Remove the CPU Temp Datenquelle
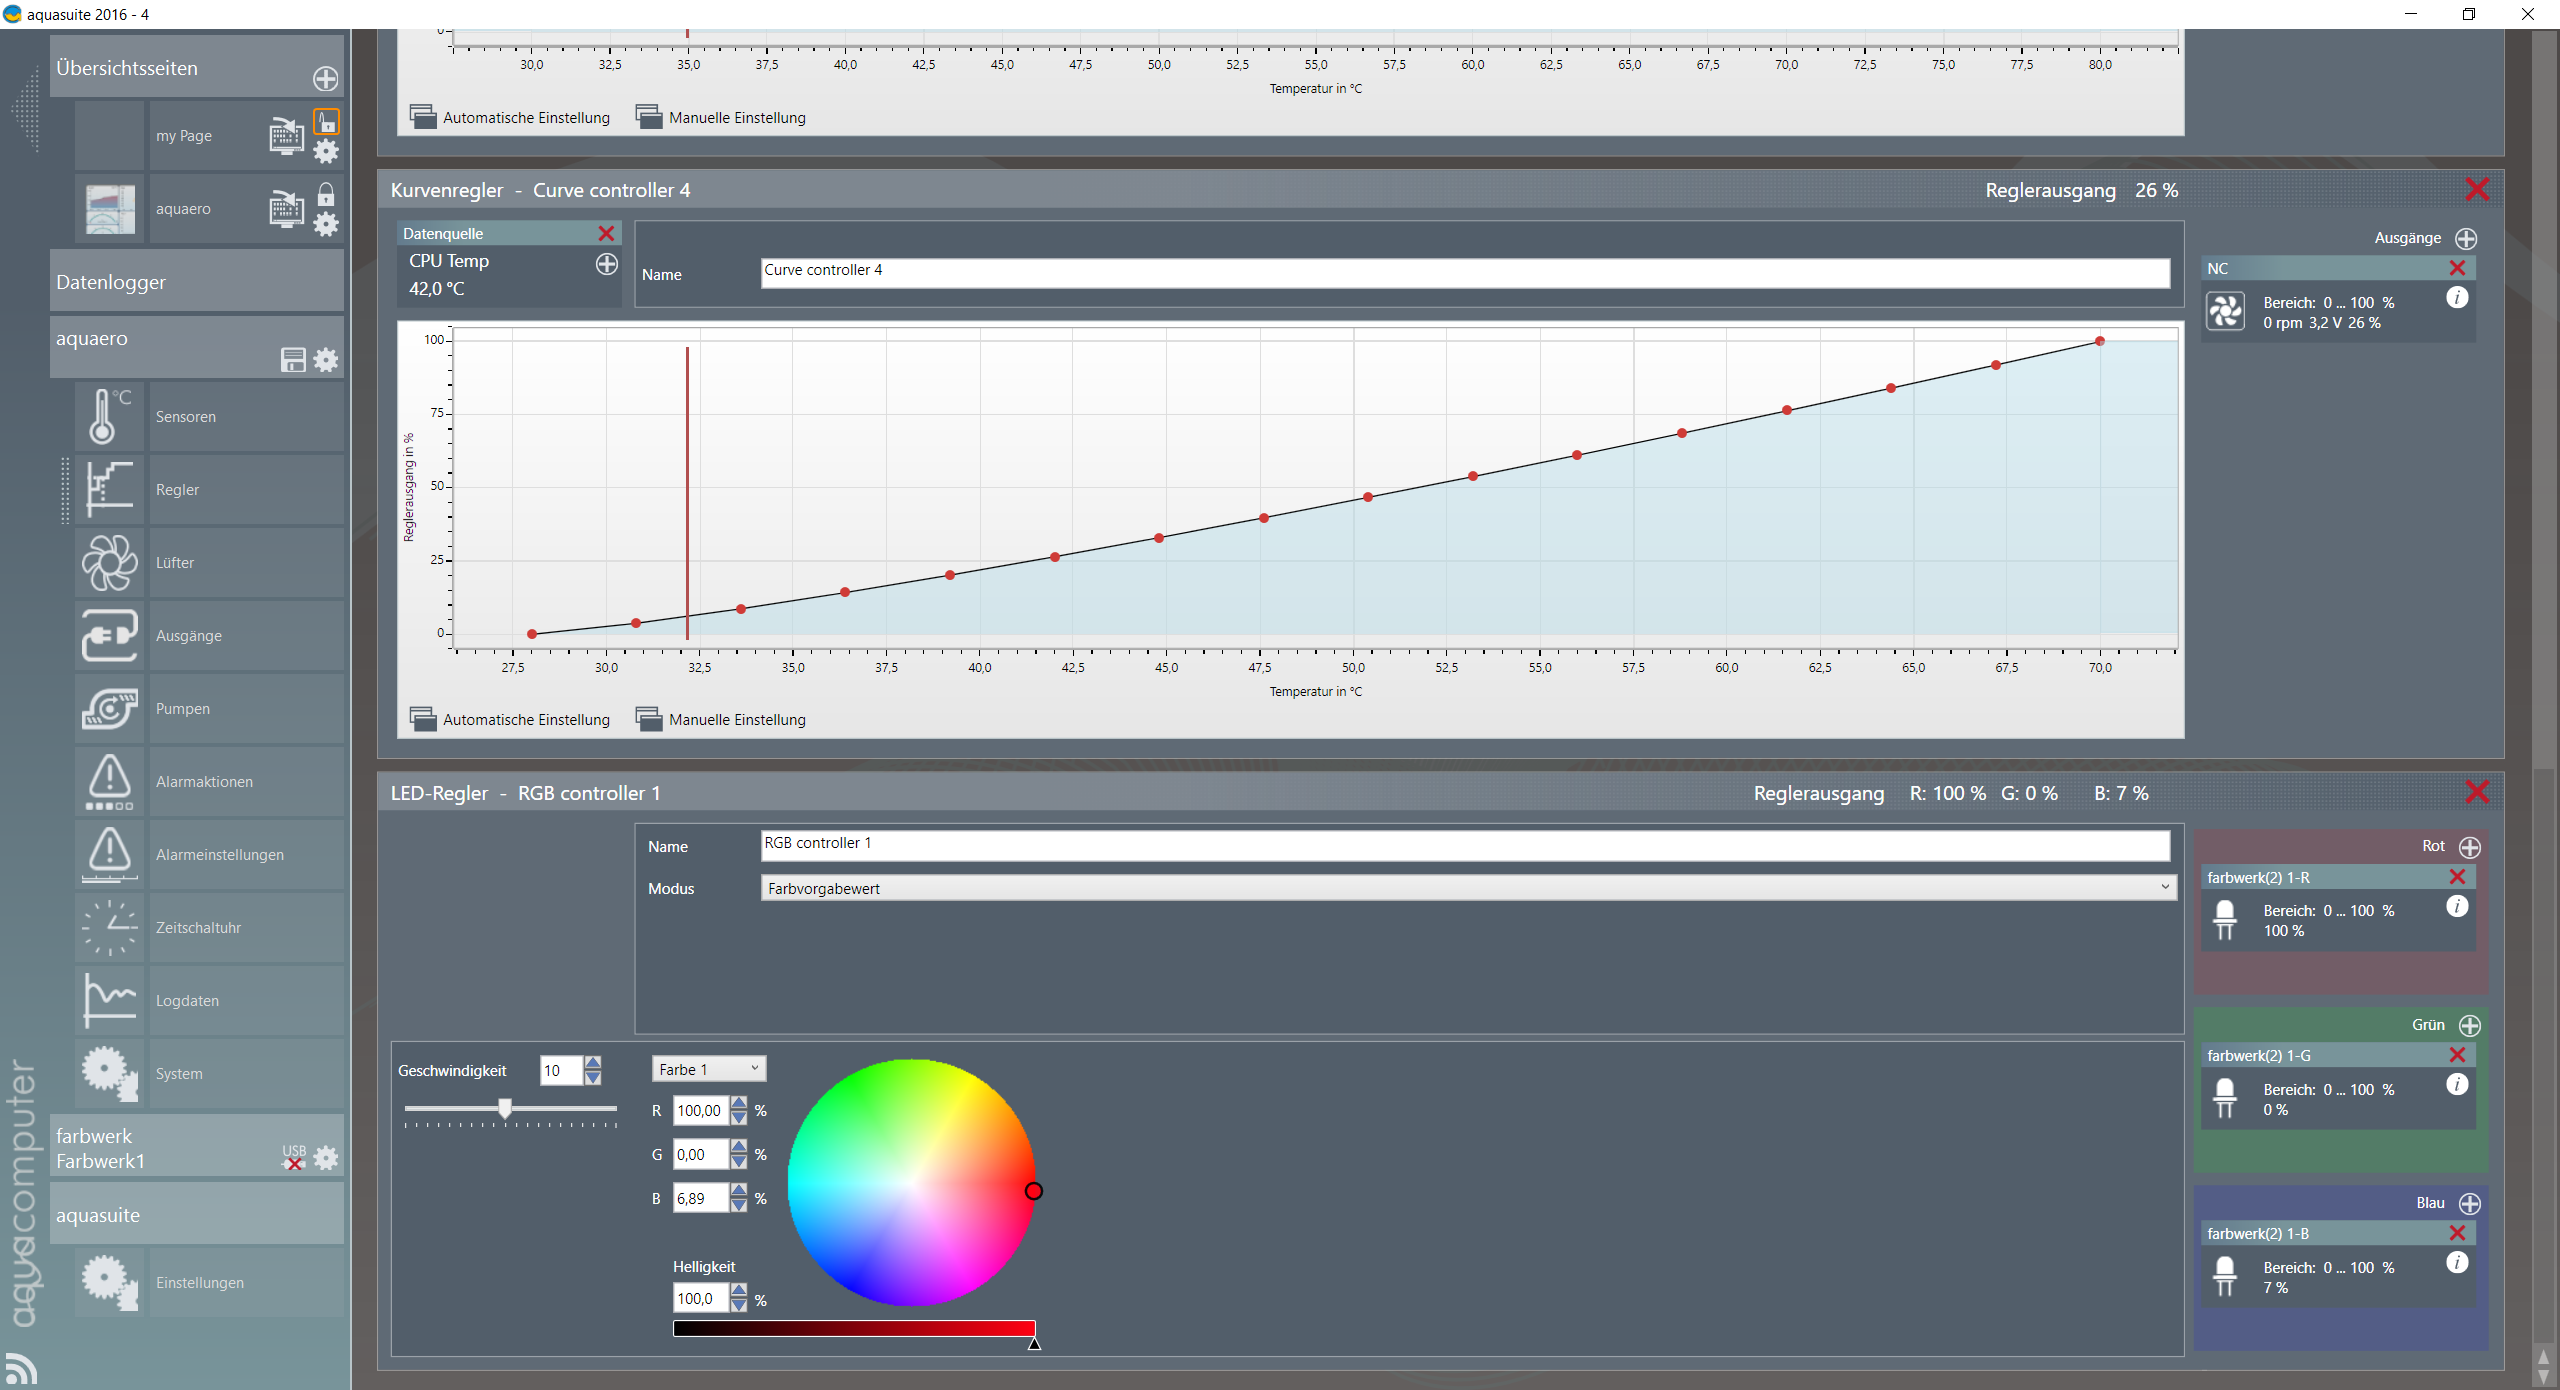Viewport: 2560px width, 1390px height. click(606, 233)
